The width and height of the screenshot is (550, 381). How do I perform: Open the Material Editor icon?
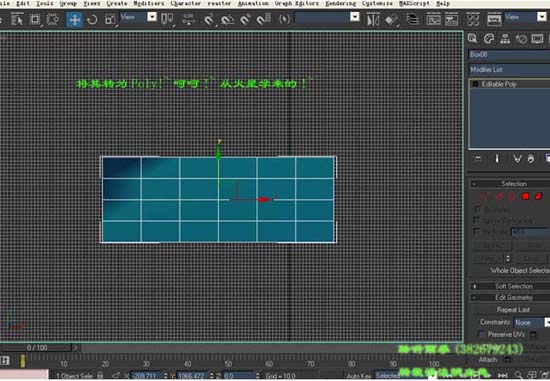[x=473, y=19]
